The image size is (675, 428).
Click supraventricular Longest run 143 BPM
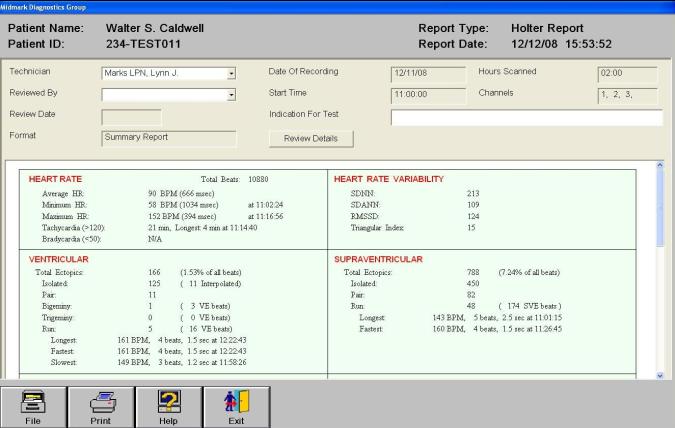(497, 318)
